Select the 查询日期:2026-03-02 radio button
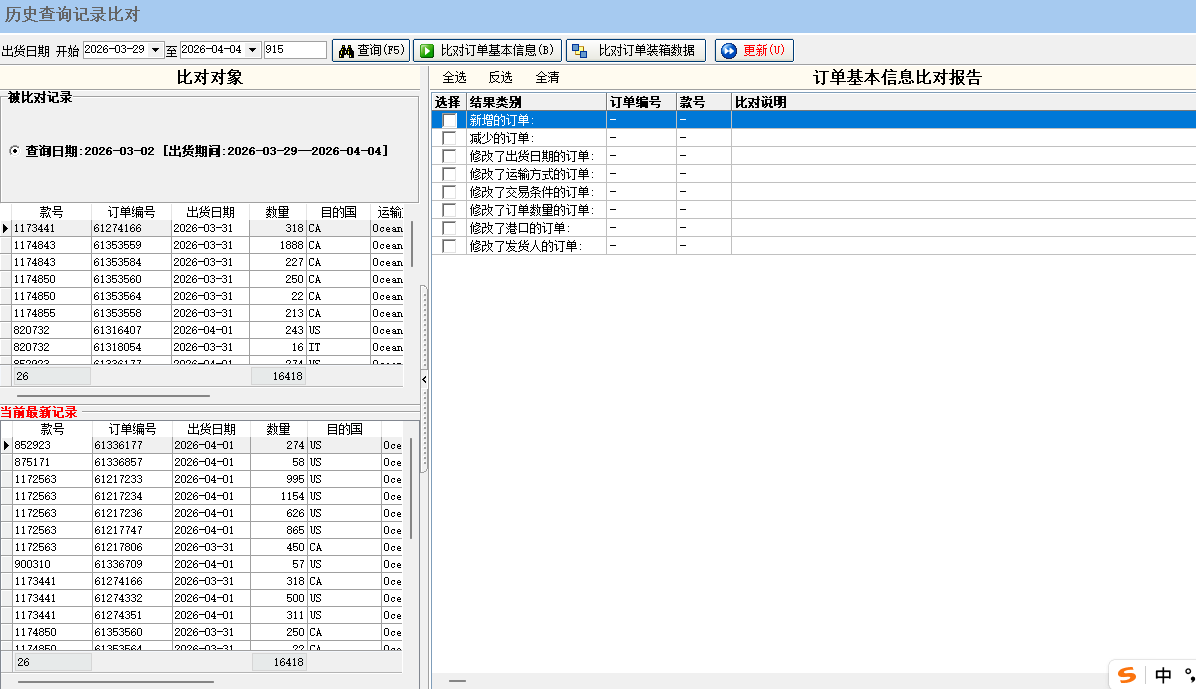This screenshot has width=1196, height=689. 14,151
